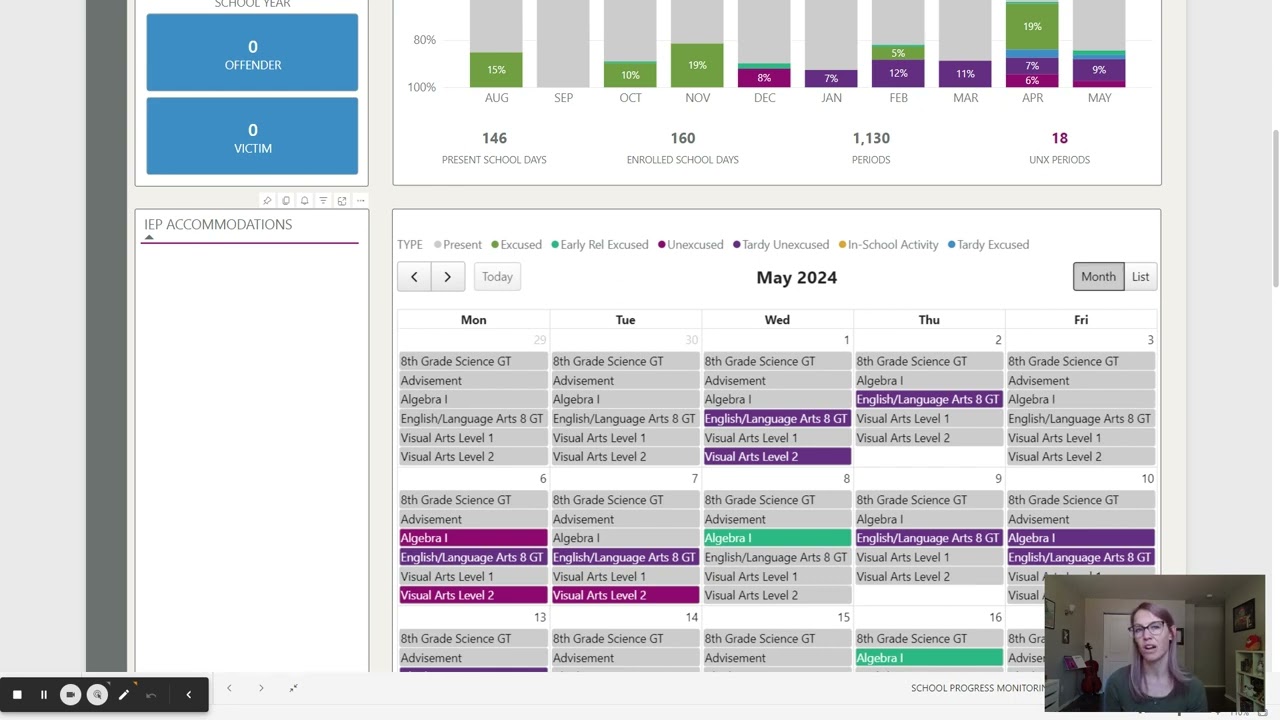
Task: Open filters icon above IEP Accommodations
Action: (x=323, y=201)
